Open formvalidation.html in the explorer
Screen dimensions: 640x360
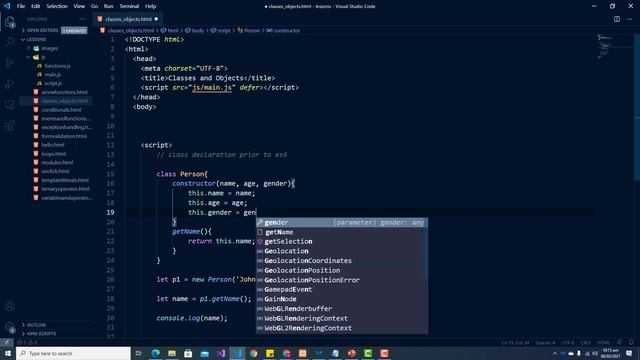pyautogui.click(x=64, y=136)
